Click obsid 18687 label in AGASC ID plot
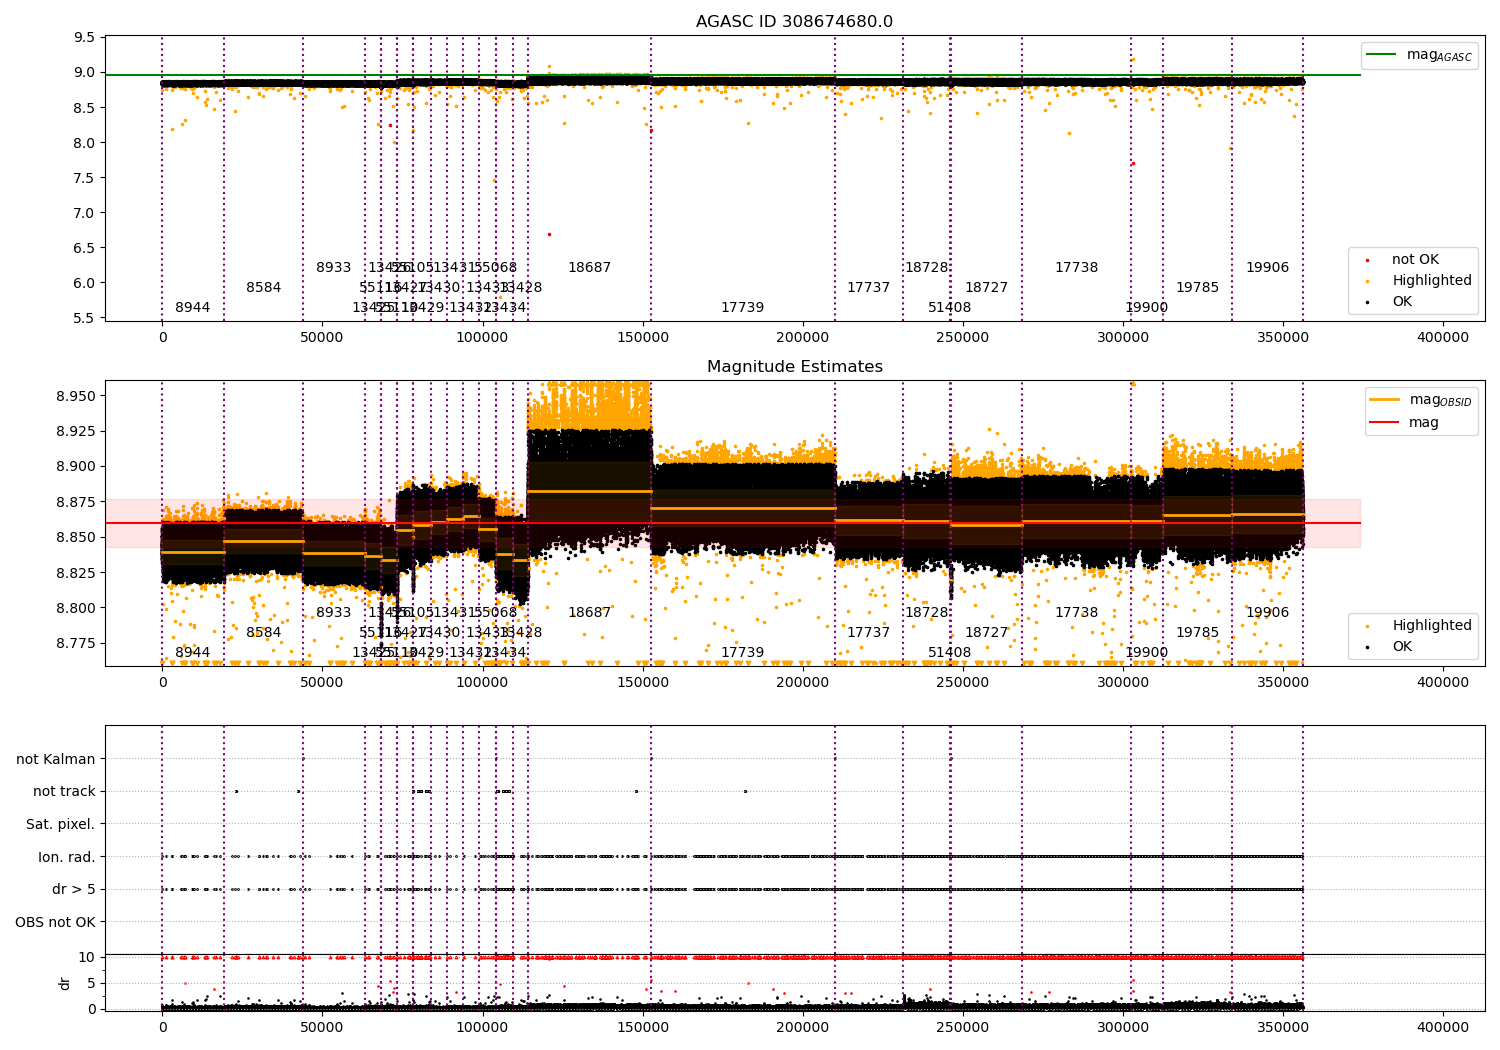The image size is (1500, 1050). click(589, 267)
